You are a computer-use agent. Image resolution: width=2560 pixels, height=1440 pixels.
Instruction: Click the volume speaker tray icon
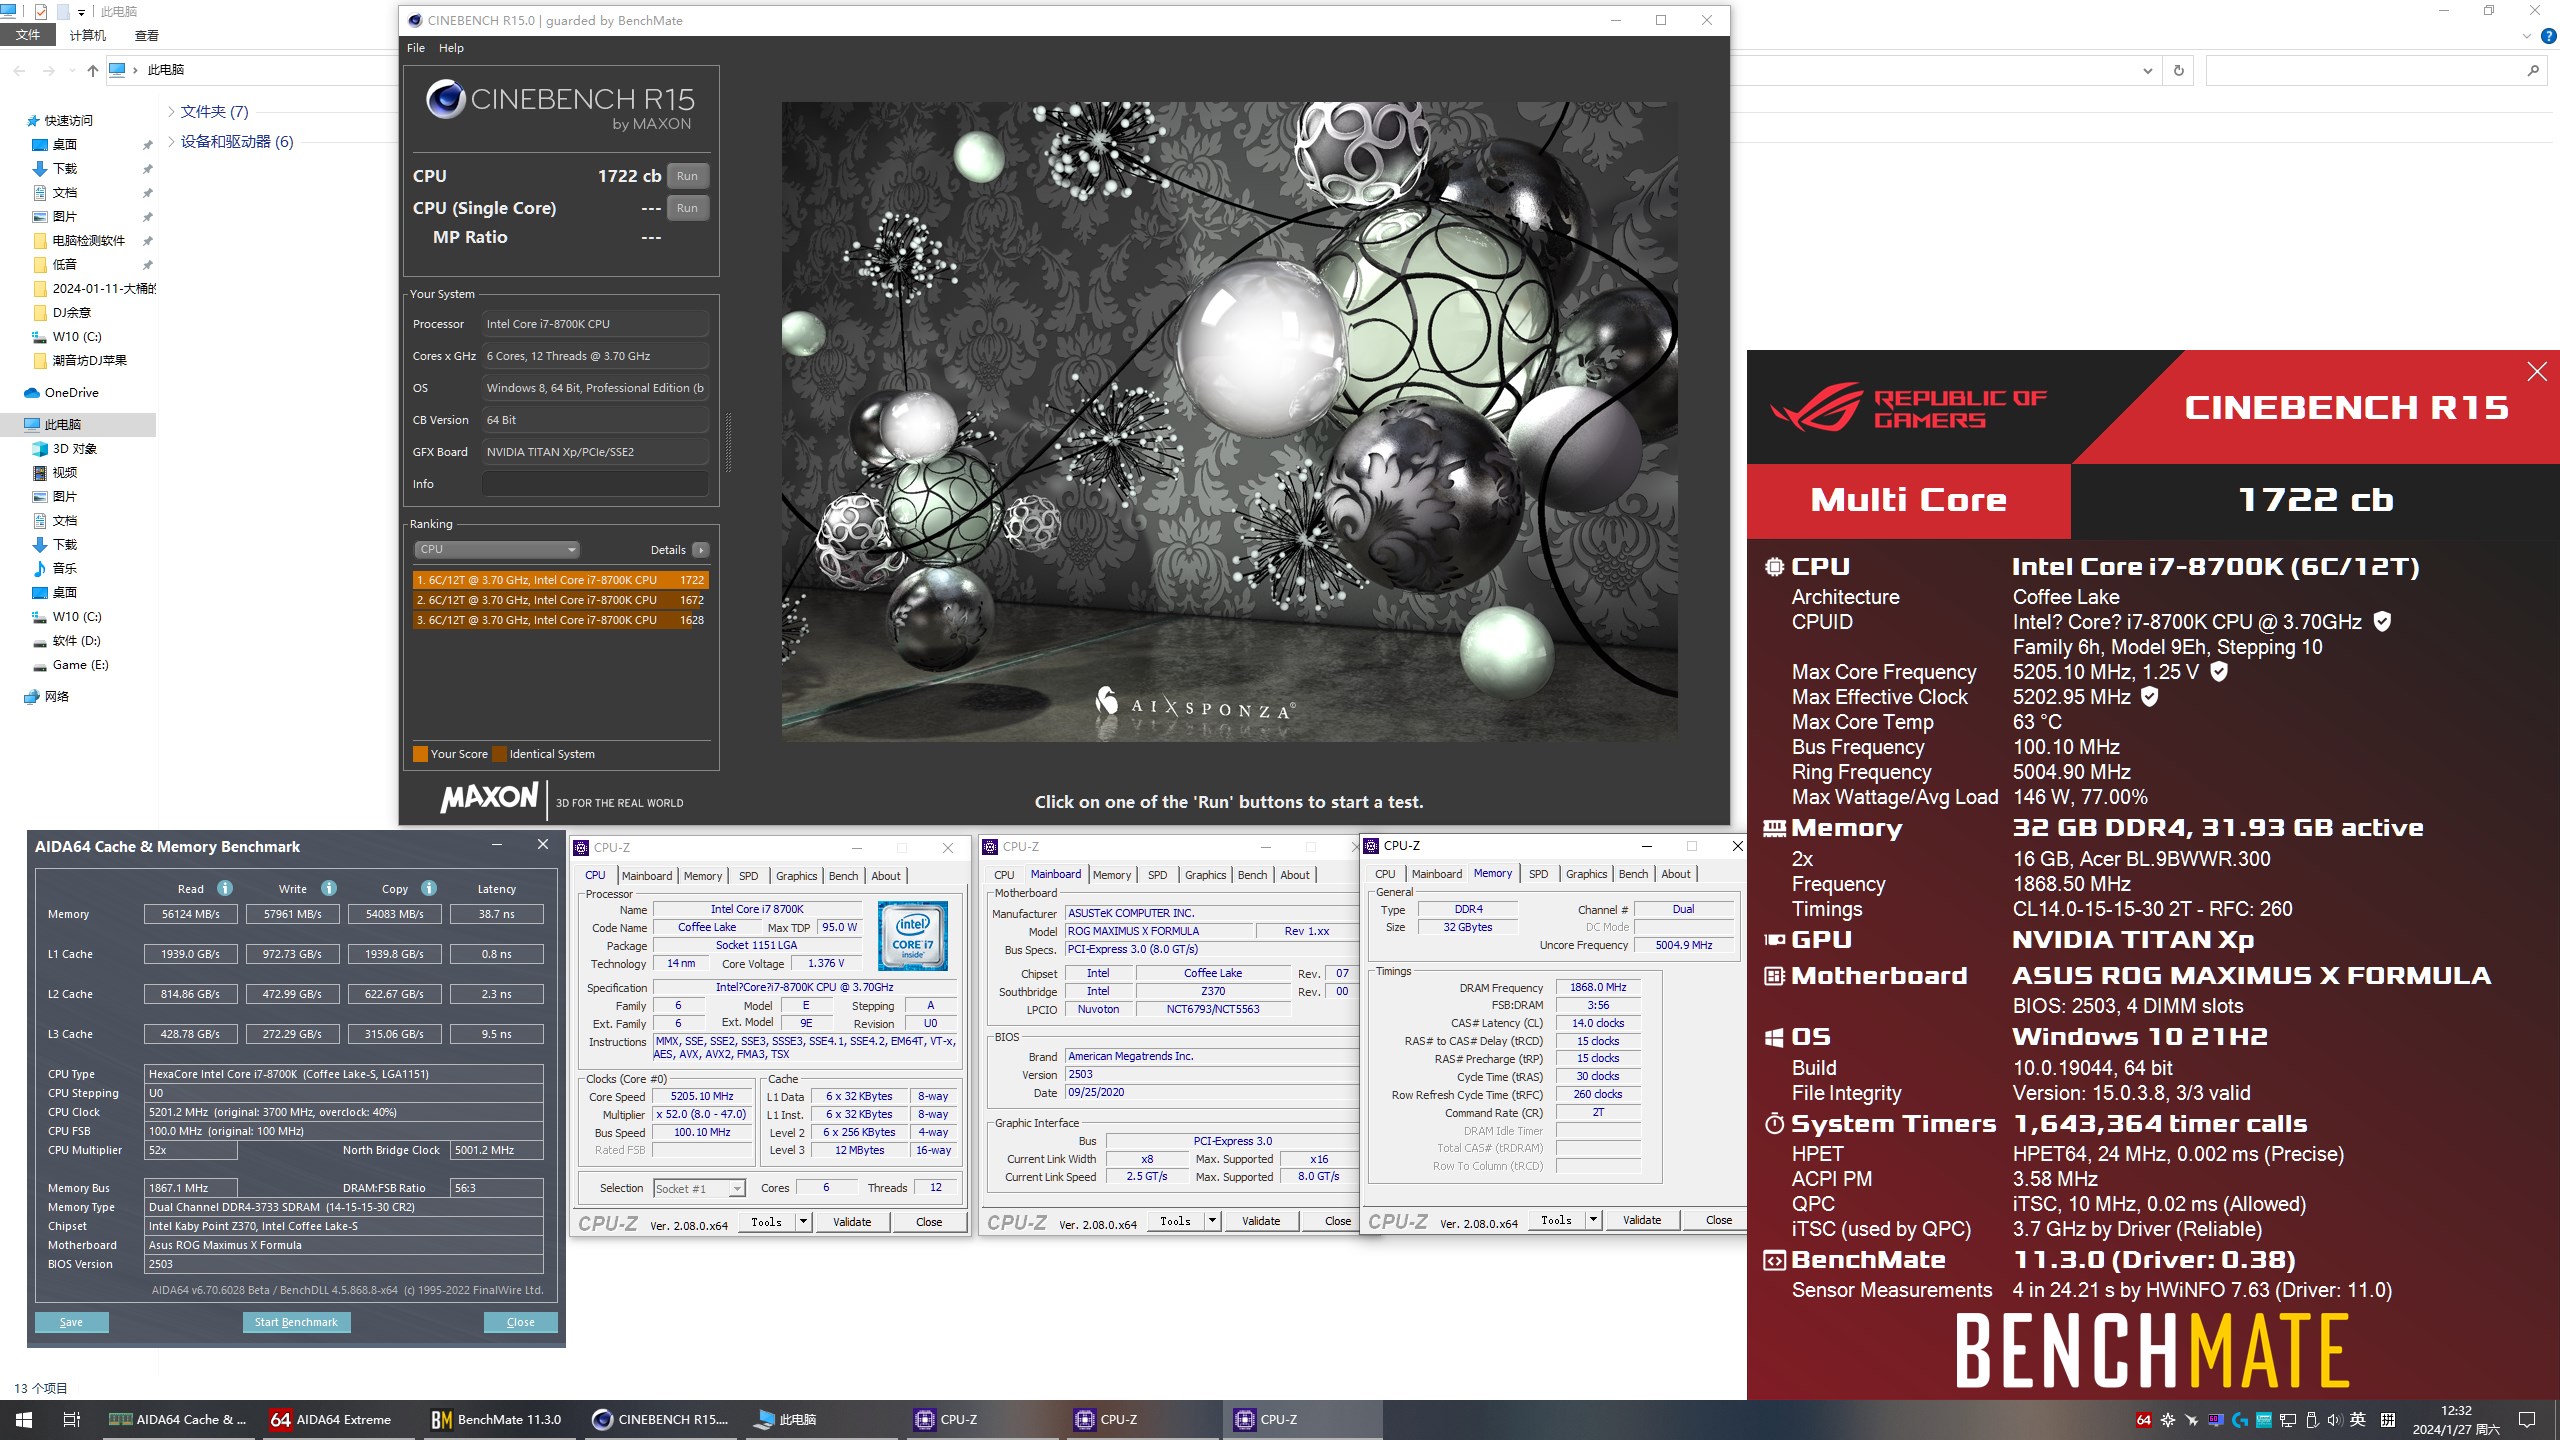[x=2334, y=1420]
